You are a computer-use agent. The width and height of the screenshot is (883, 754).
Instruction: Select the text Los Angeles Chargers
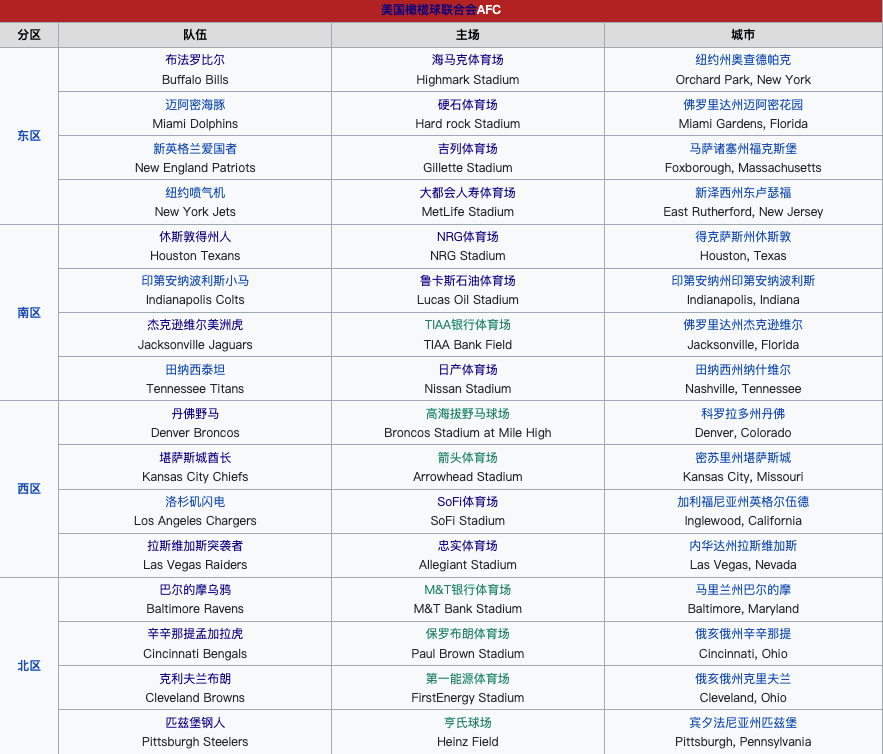point(195,521)
